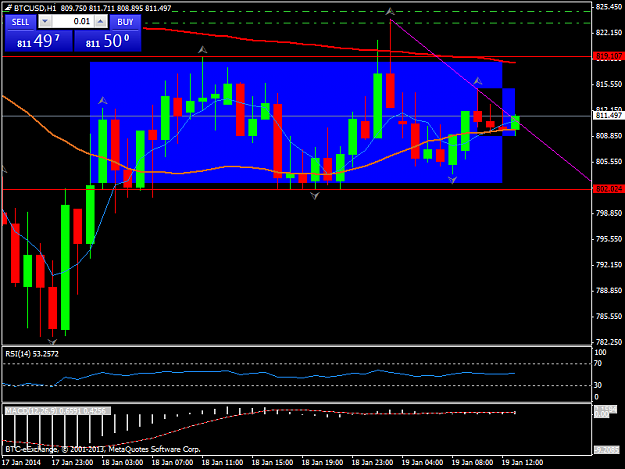Click the 782.250 price scale value
Screen dimensions: 625x469
point(609,342)
